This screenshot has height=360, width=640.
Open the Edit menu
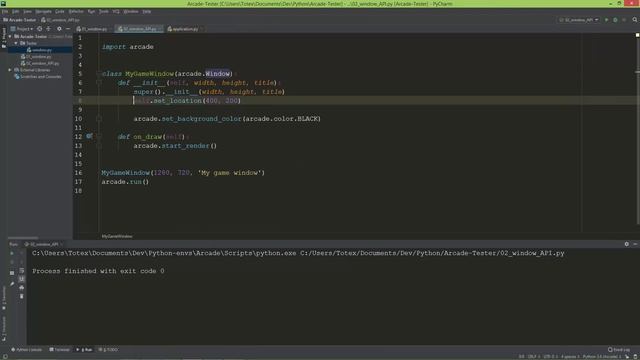pos(16,11)
